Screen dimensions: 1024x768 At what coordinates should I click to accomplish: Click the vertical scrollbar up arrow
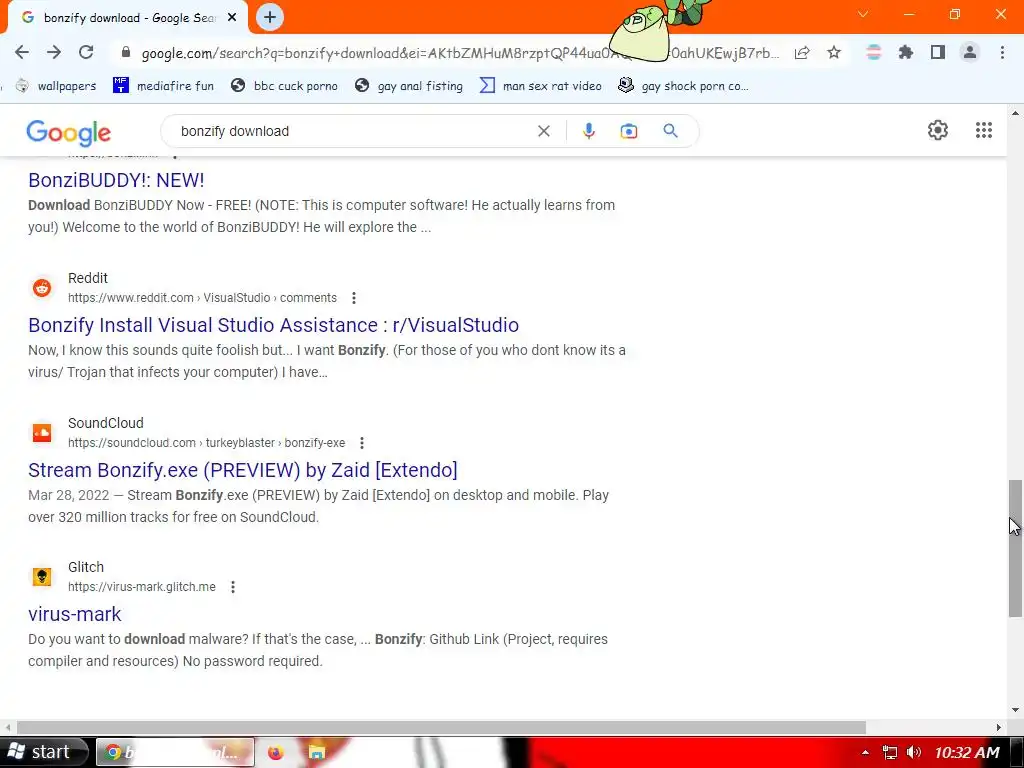1015,114
